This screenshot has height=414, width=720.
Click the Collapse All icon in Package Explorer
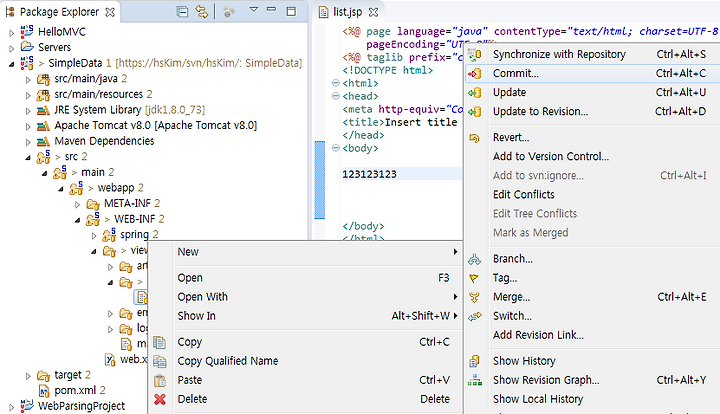click(x=182, y=11)
